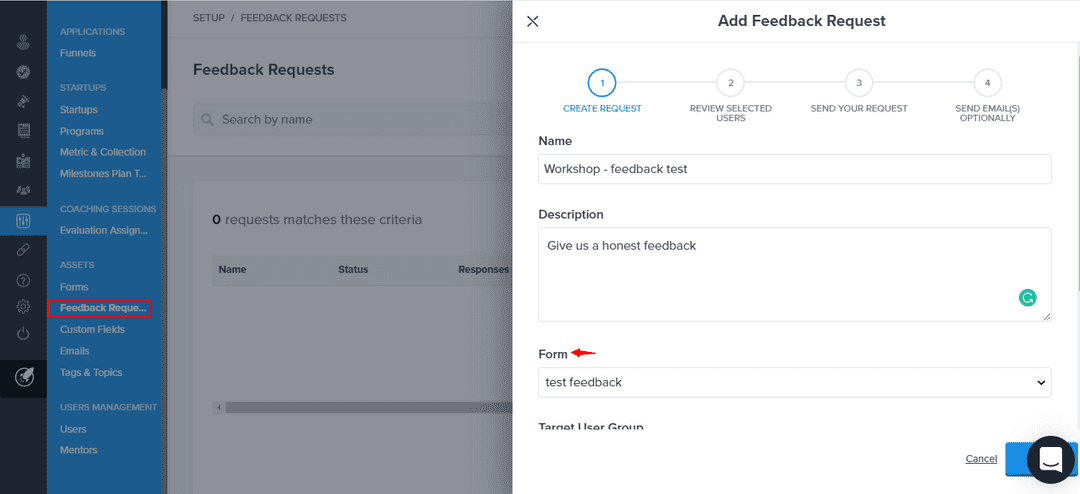This screenshot has height=494, width=1080.
Task: Click the Name input field
Action: coord(794,169)
